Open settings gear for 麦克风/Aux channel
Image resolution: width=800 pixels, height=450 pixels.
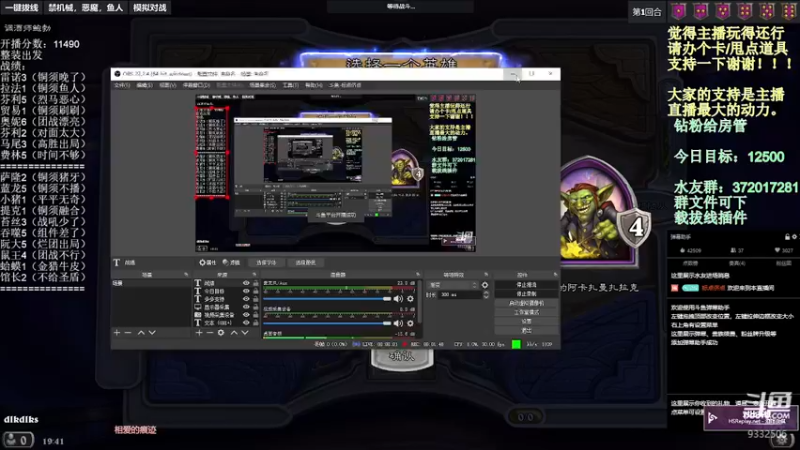click(x=410, y=299)
